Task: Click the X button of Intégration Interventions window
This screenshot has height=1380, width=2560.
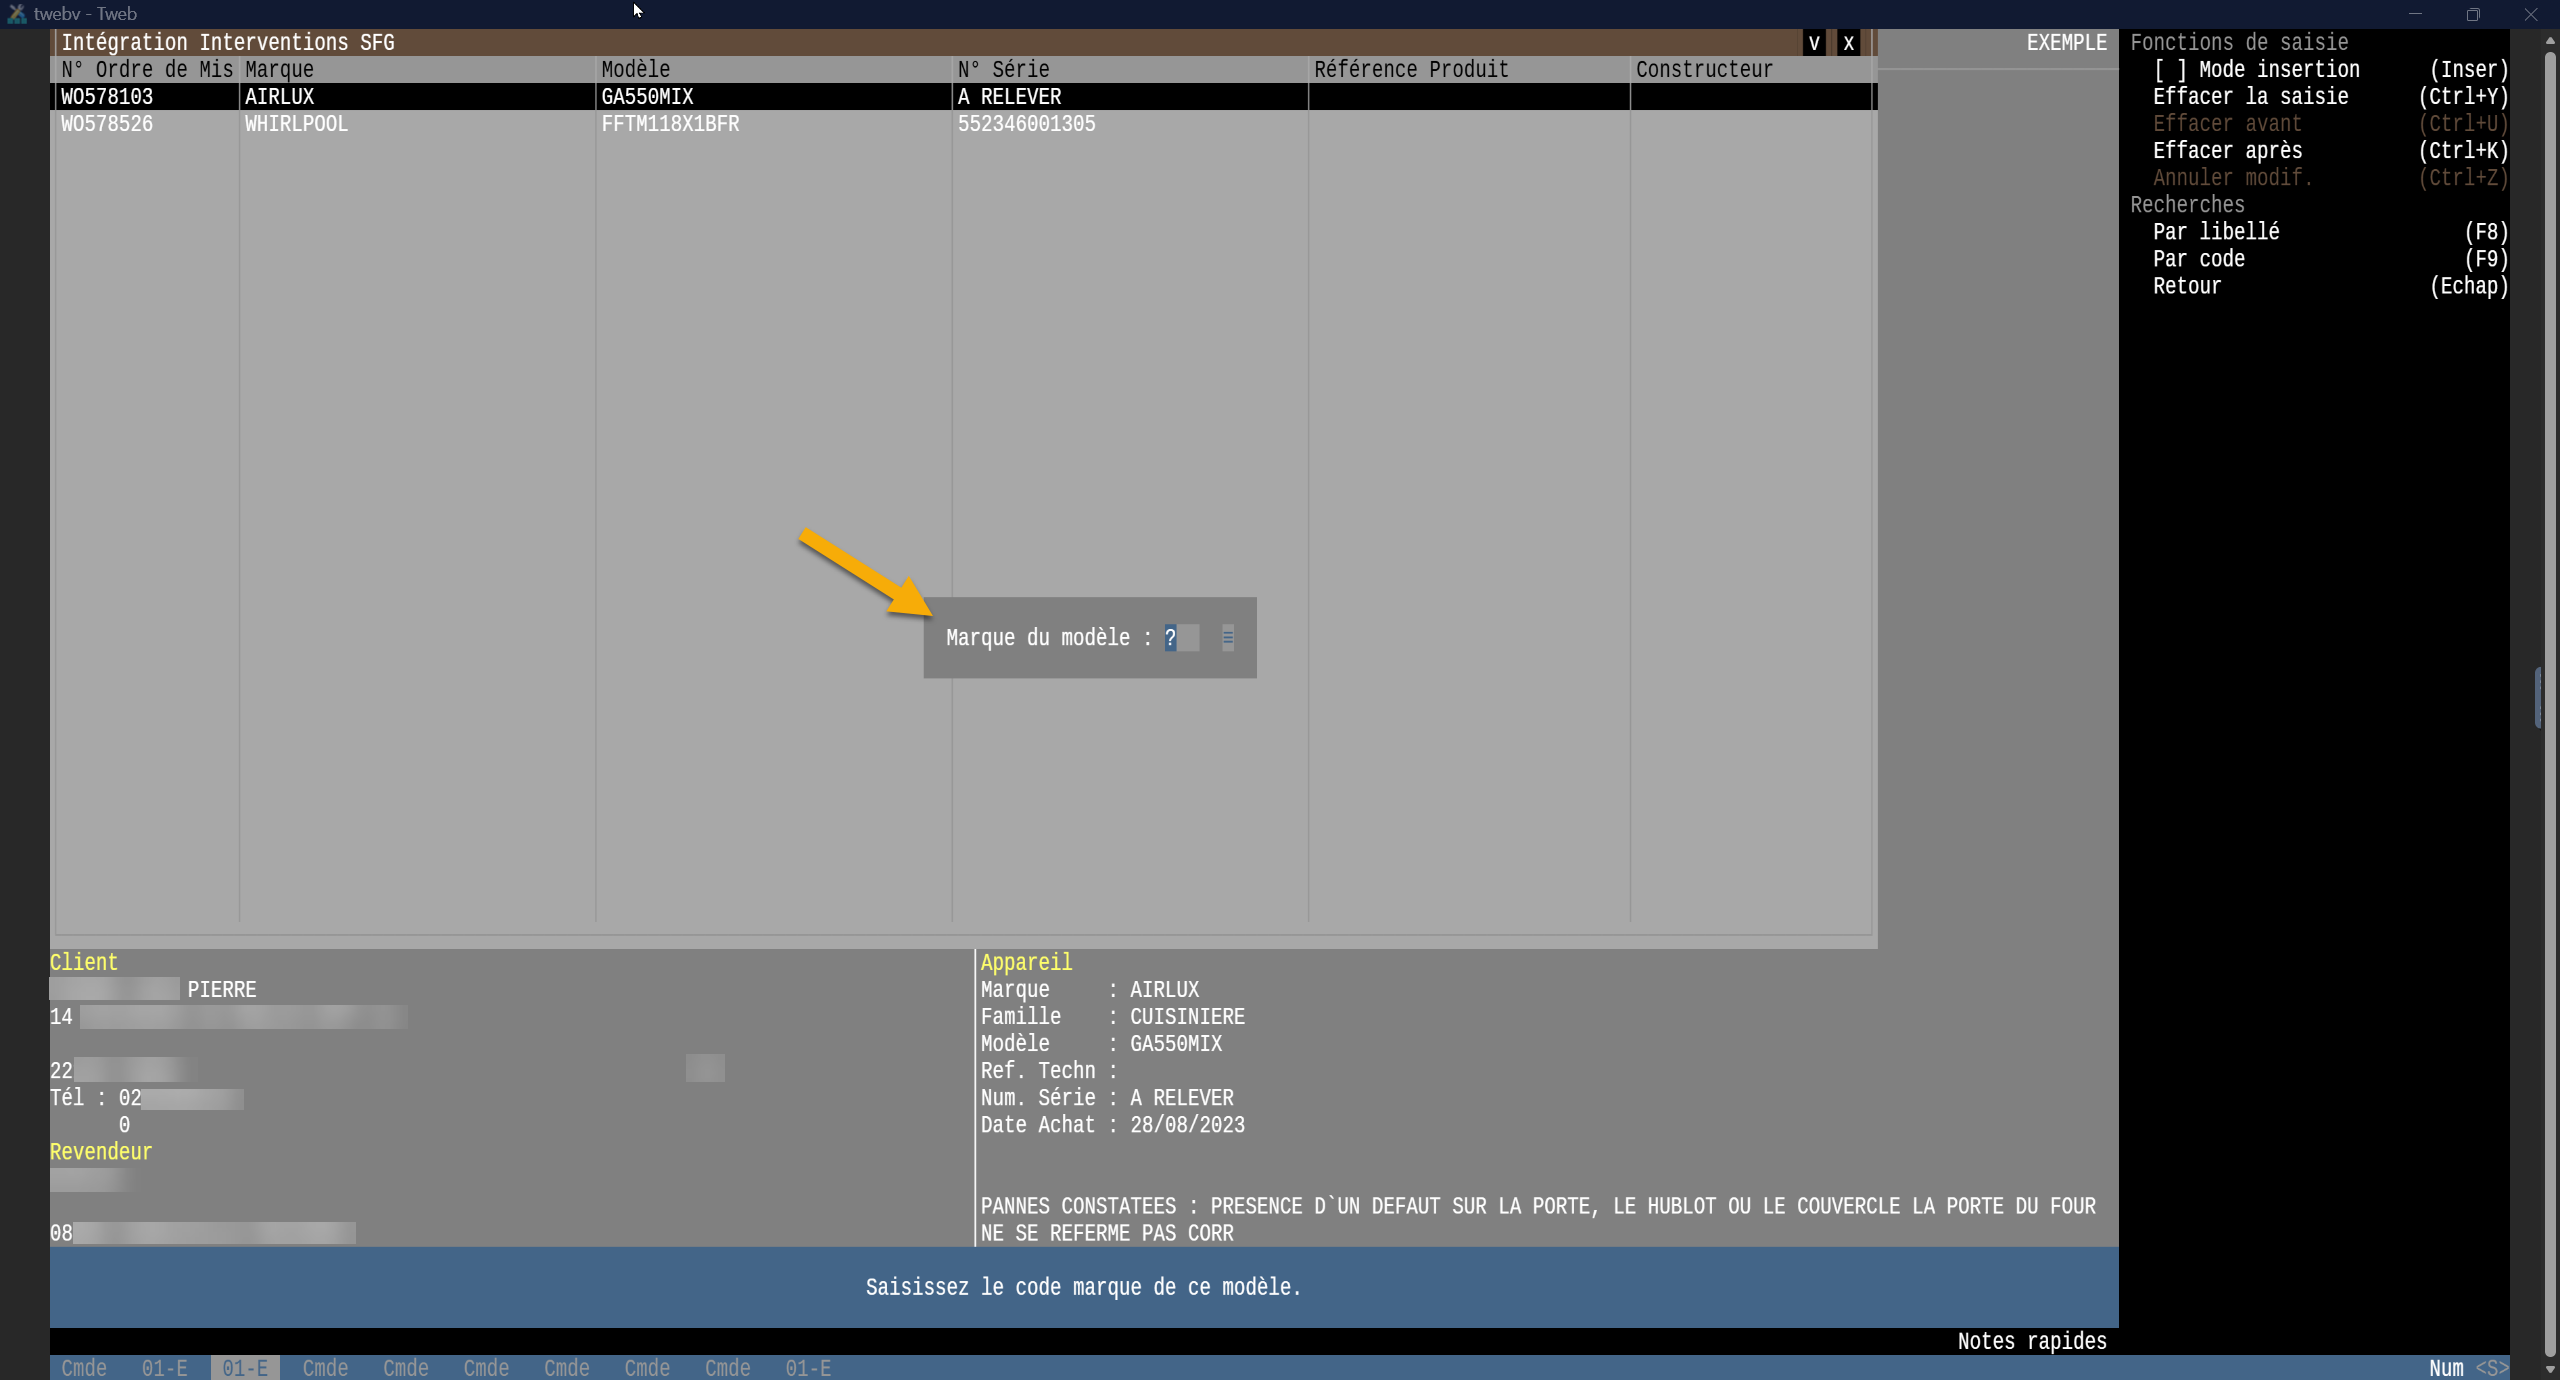Action: 1848,43
